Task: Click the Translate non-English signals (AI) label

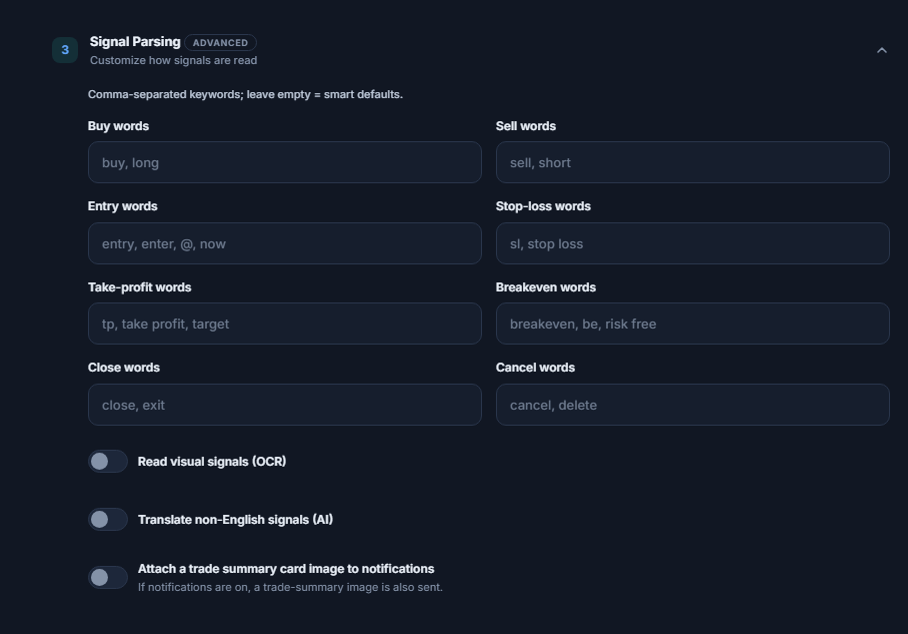Action: click(x=235, y=519)
